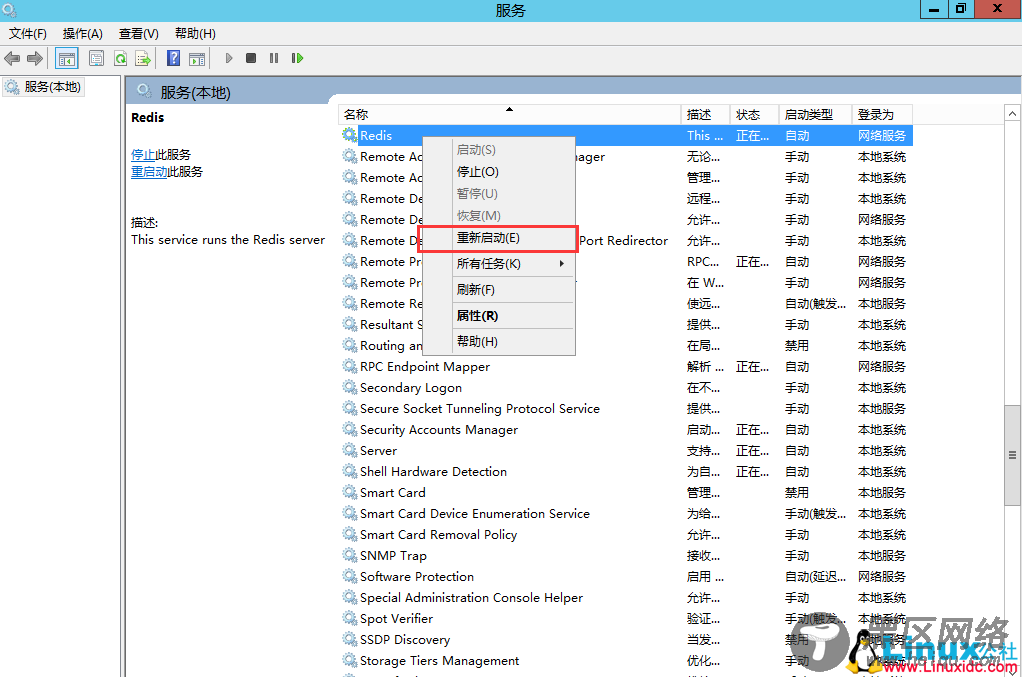Click the gear icon beside Smart Card
Viewport: 1022px width, 677px height.
click(350, 492)
